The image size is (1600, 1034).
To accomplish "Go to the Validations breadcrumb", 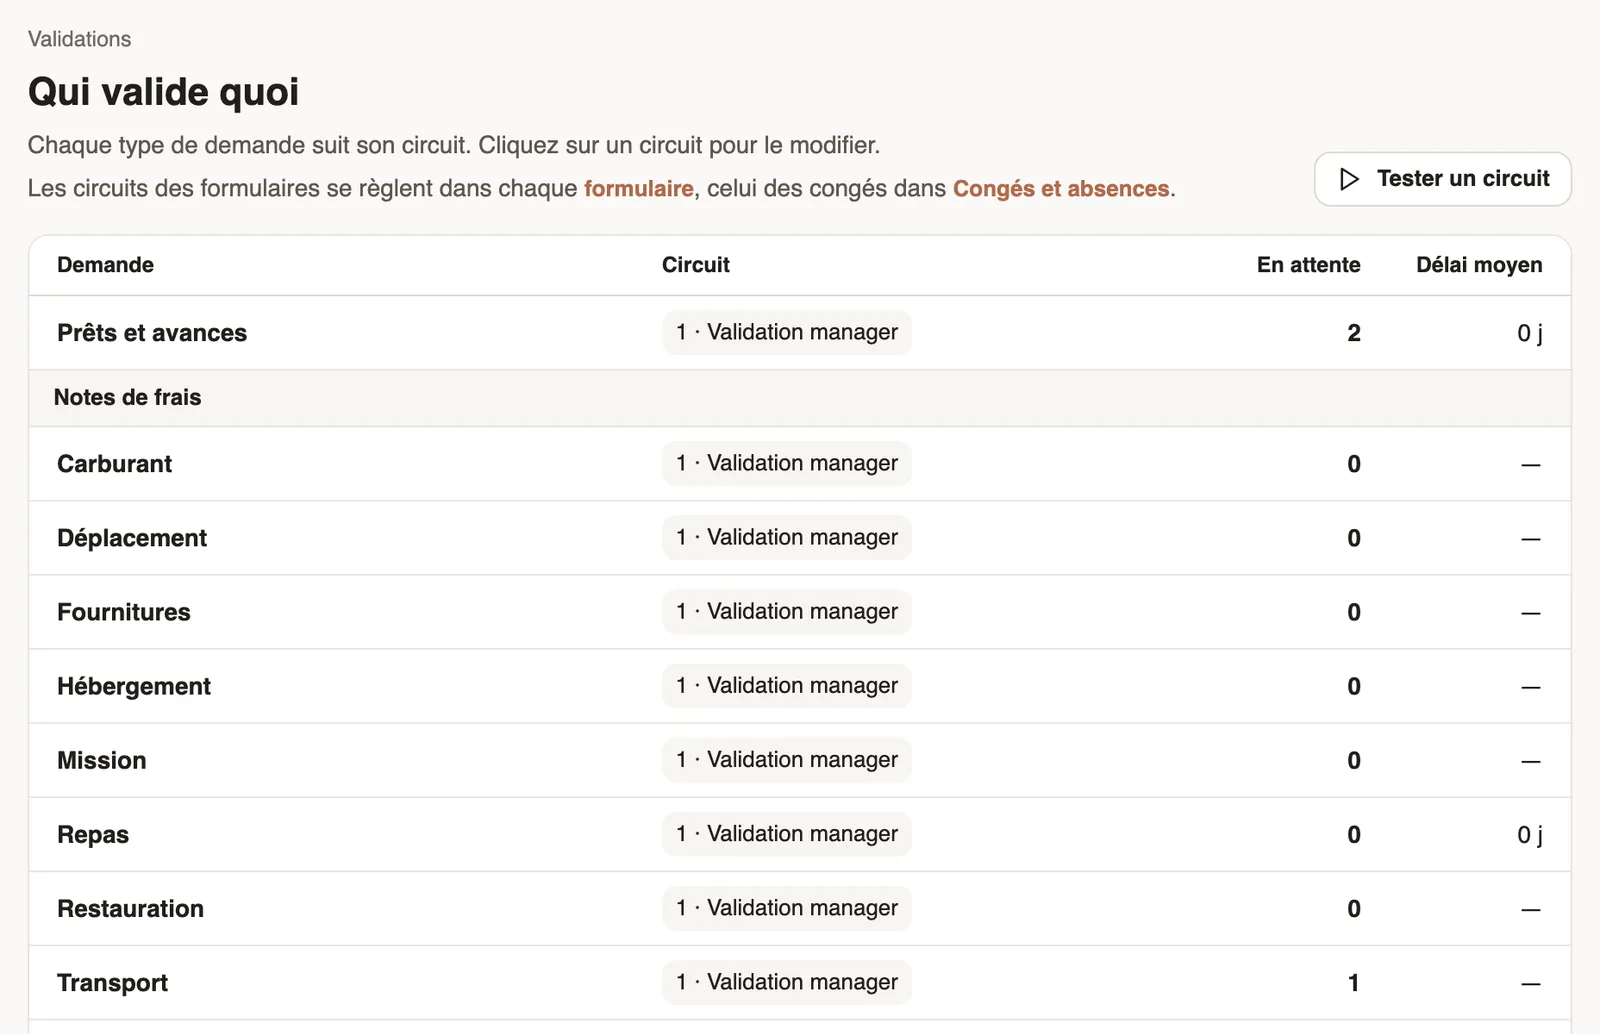I will coord(79,39).
